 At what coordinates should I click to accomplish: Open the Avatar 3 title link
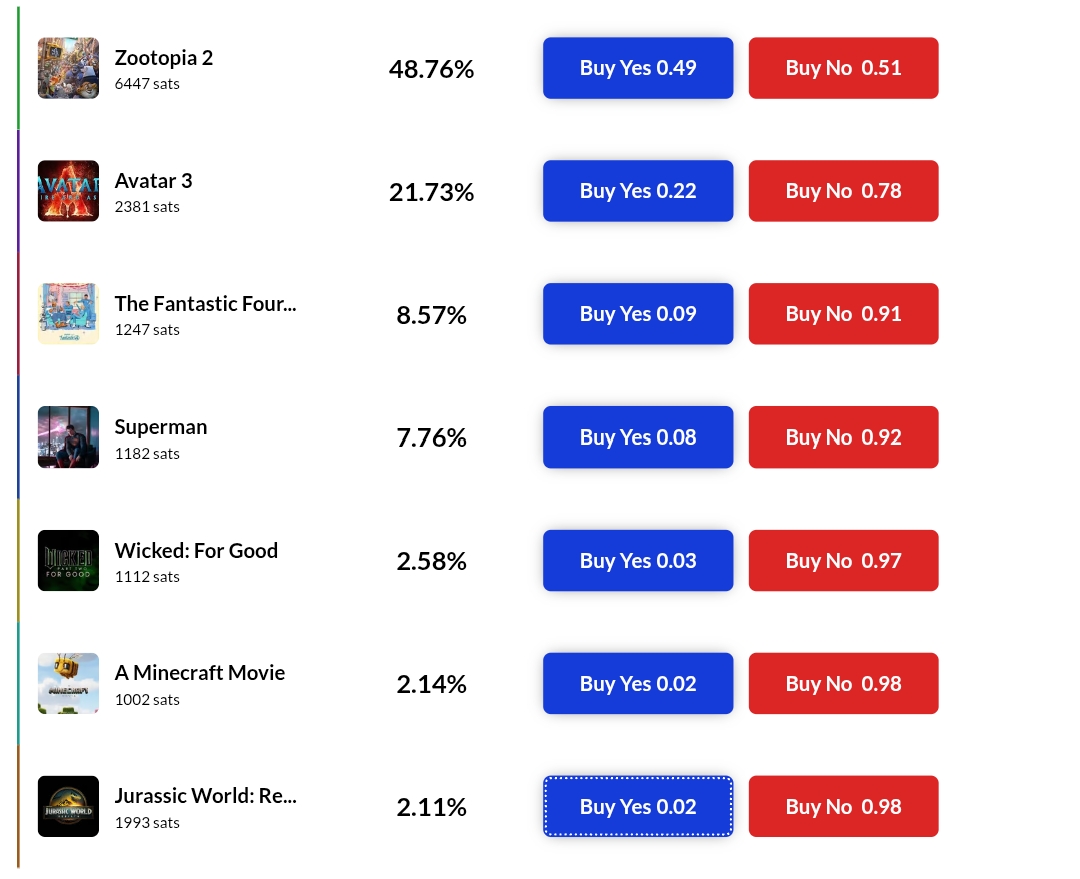click(x=154, y=180)
